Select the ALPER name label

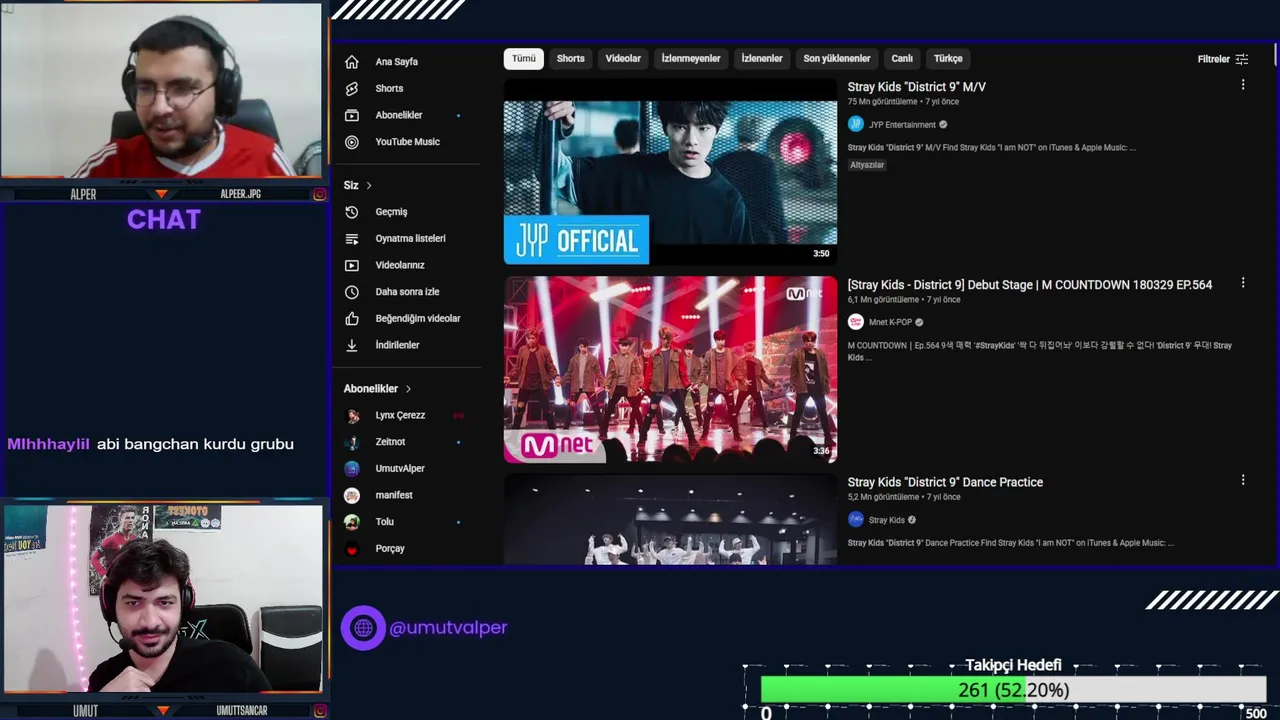point(83,194)
